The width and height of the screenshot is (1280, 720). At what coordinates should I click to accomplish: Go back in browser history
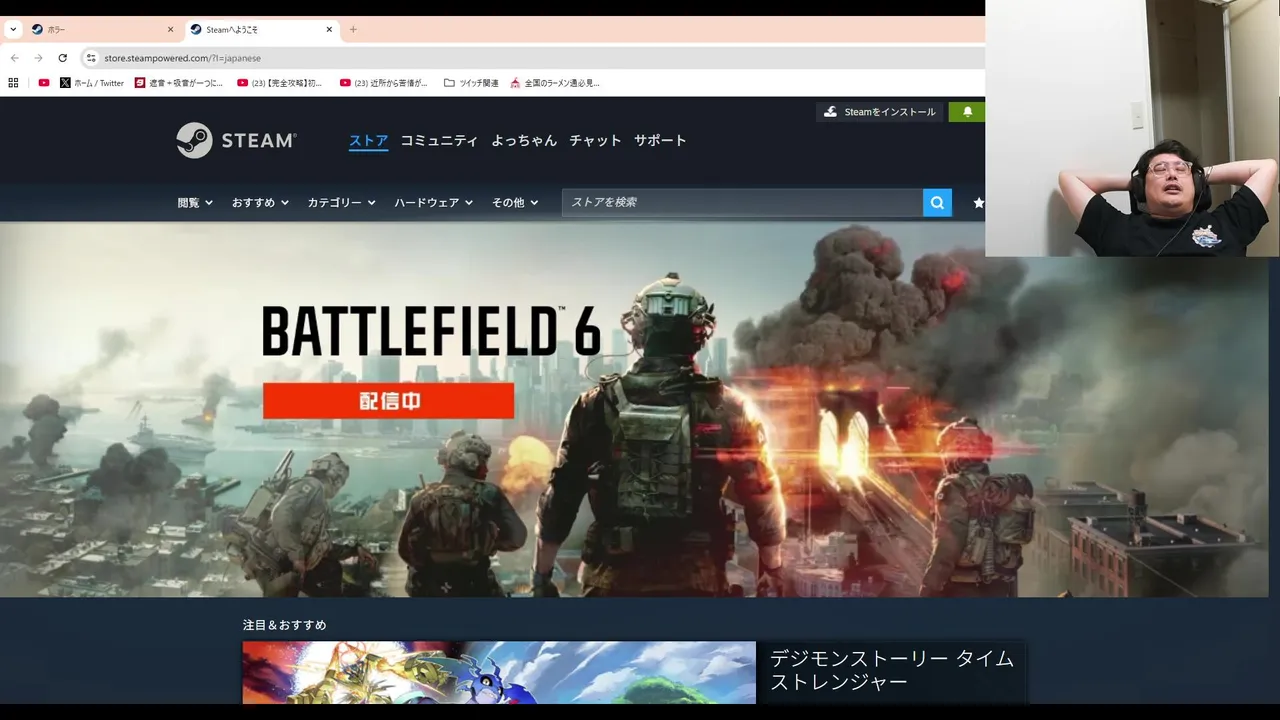[x=14, y=58]
